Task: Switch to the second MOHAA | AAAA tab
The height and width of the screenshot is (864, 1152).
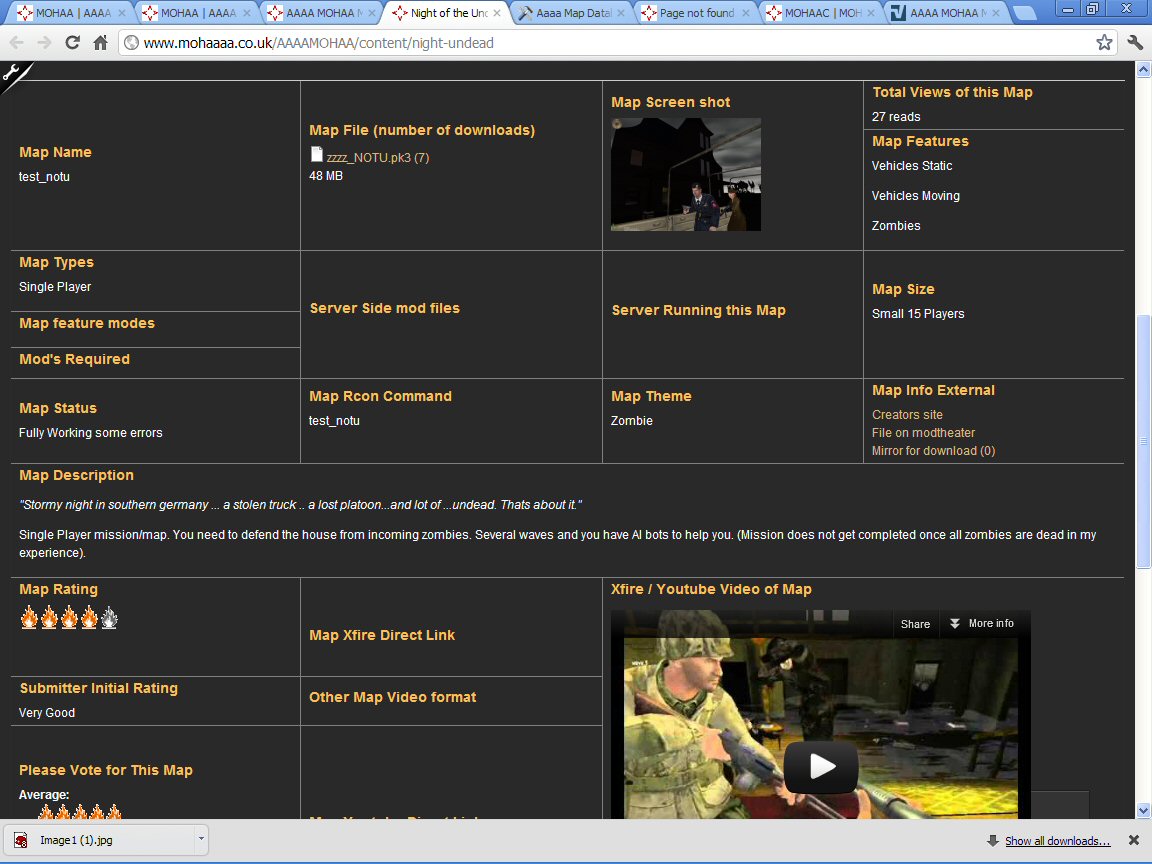Action: click(x=196, y=12)
